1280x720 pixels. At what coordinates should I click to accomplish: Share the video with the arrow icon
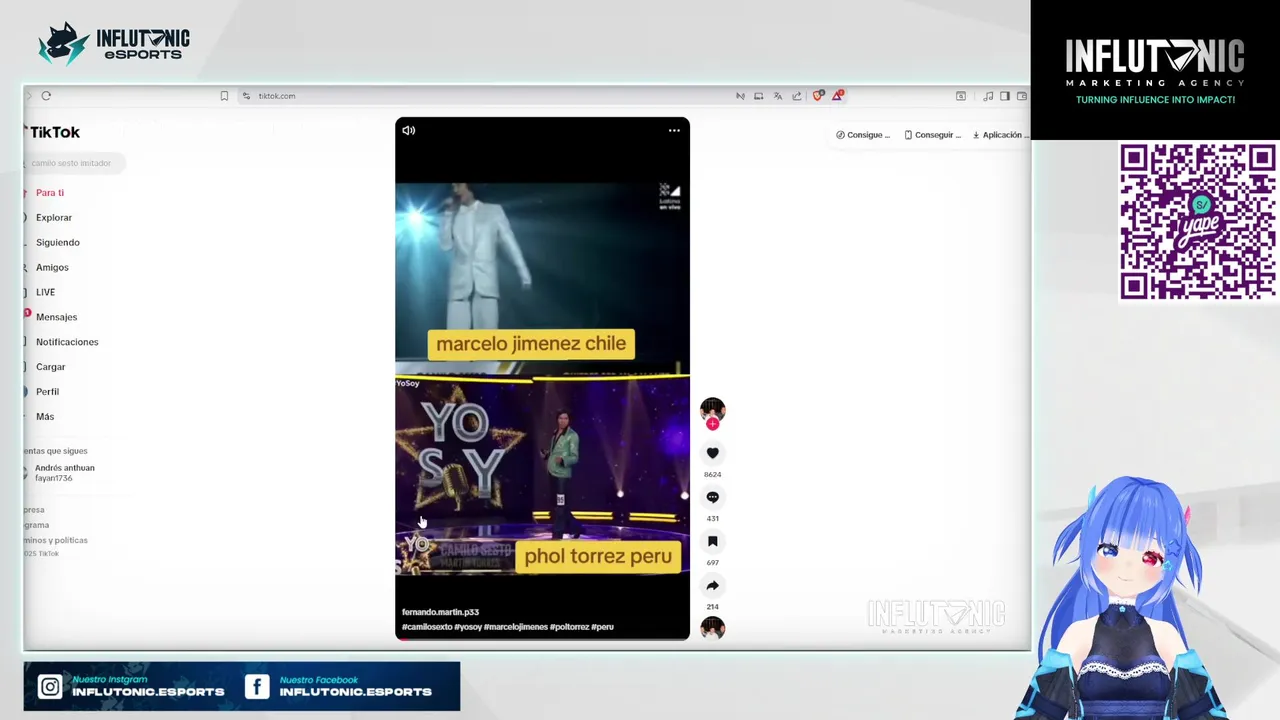pyautogui.click(x=712, y=585)
